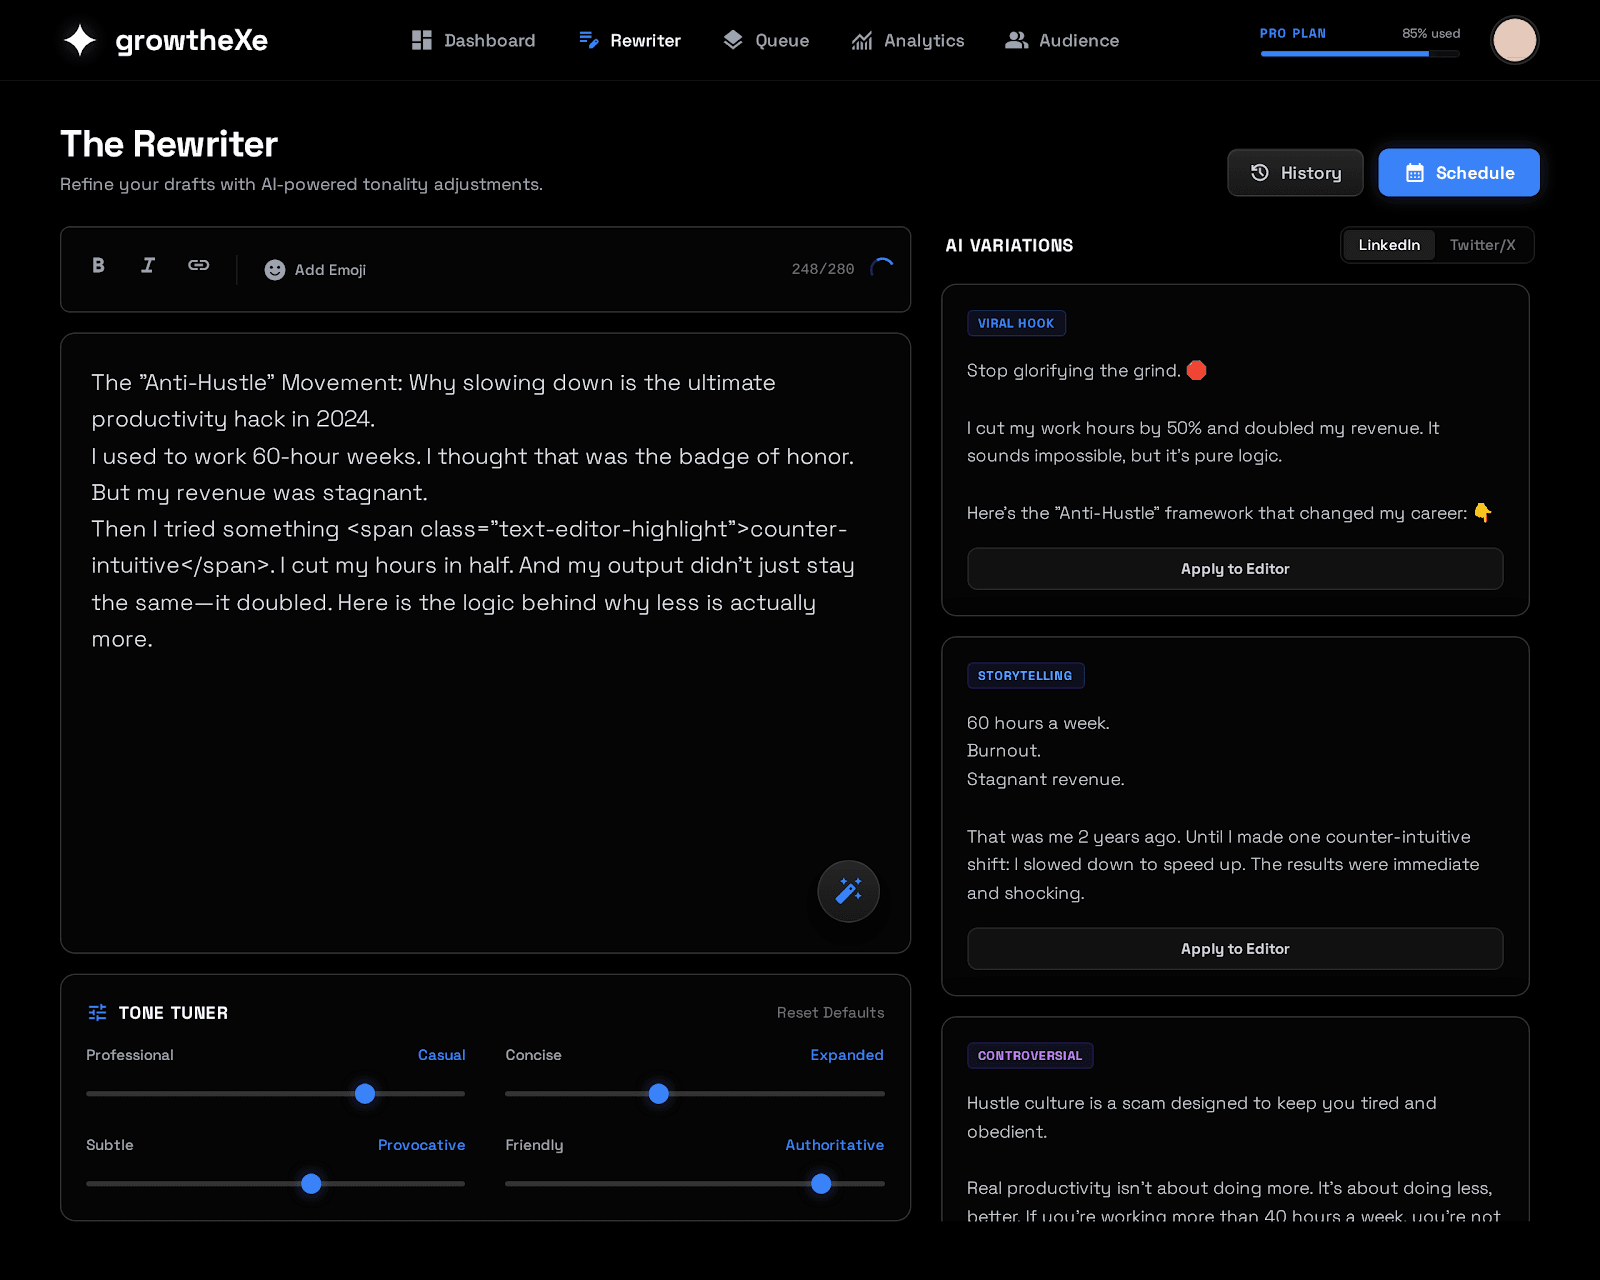Apply the Viral Hook variation to the editor
The height and width of the screenshot is (1280, 1600).
1234,568
